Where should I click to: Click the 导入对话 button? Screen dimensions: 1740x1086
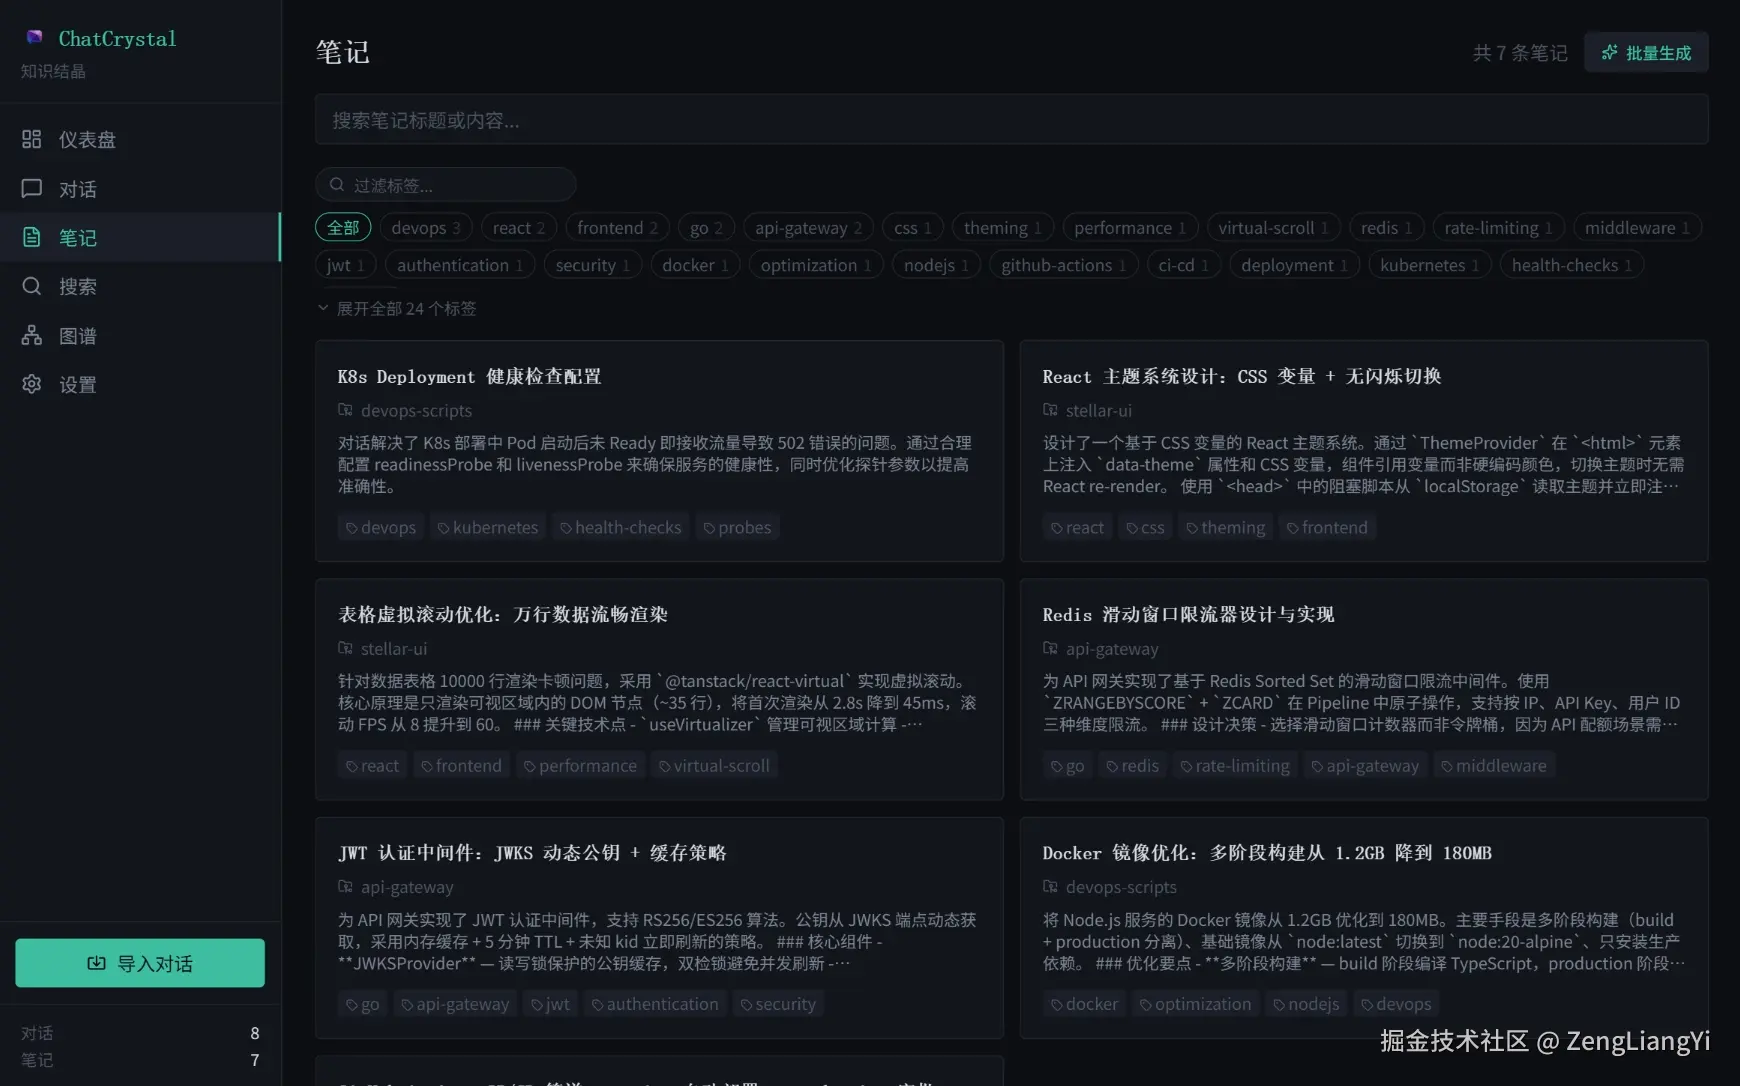[139, 962]
